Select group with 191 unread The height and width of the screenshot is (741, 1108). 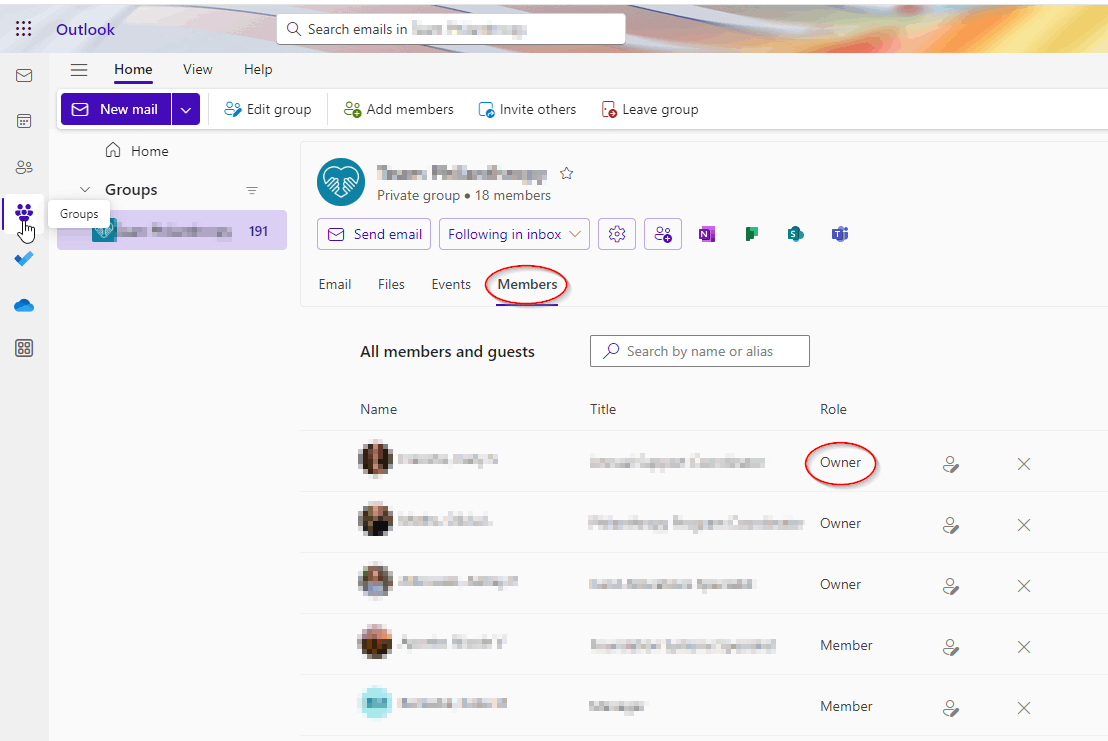[172, 230]
